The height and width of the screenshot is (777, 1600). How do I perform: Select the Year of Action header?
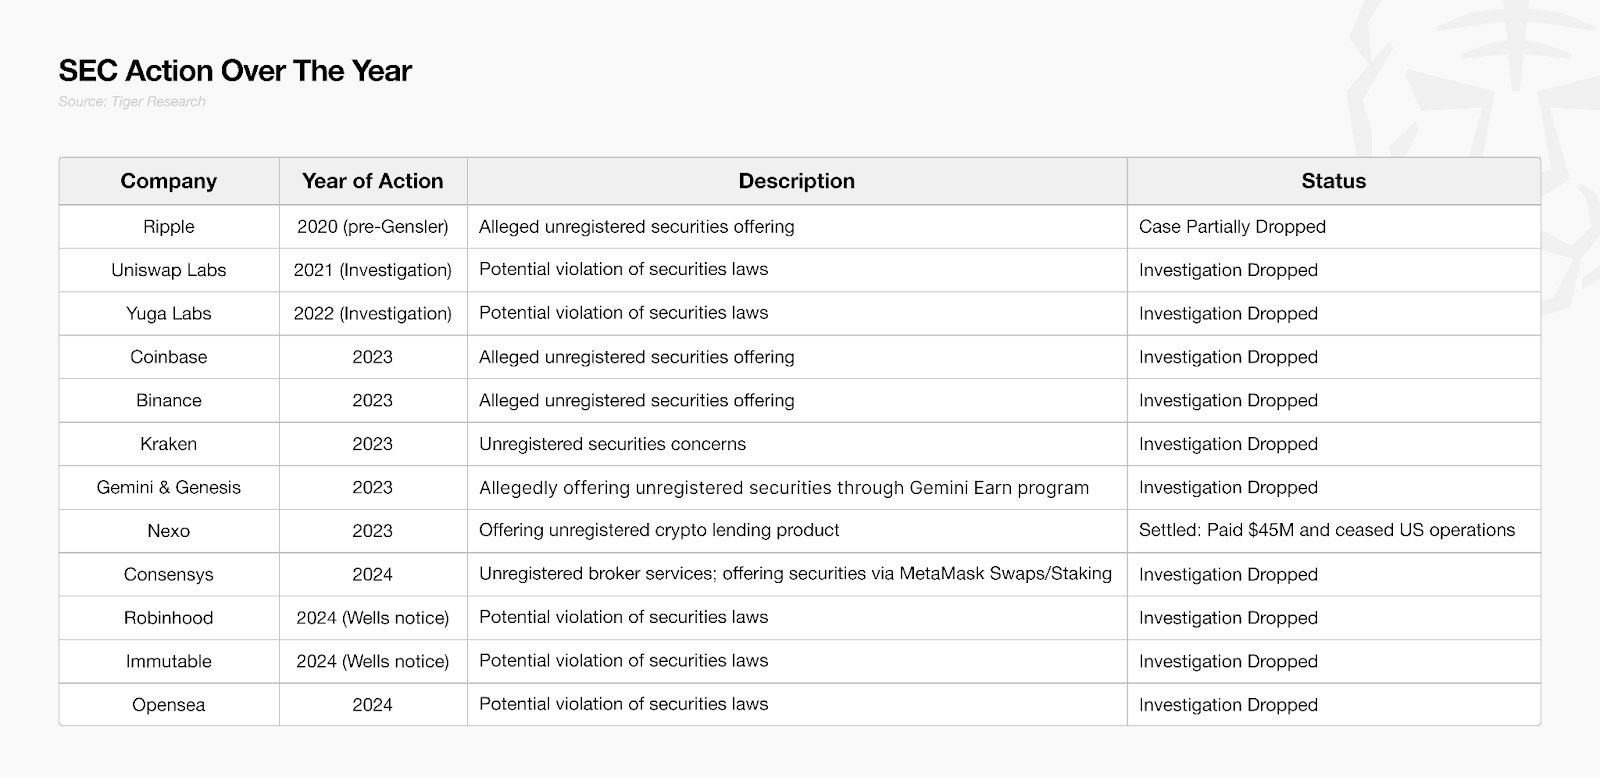[x=373, y=181]
